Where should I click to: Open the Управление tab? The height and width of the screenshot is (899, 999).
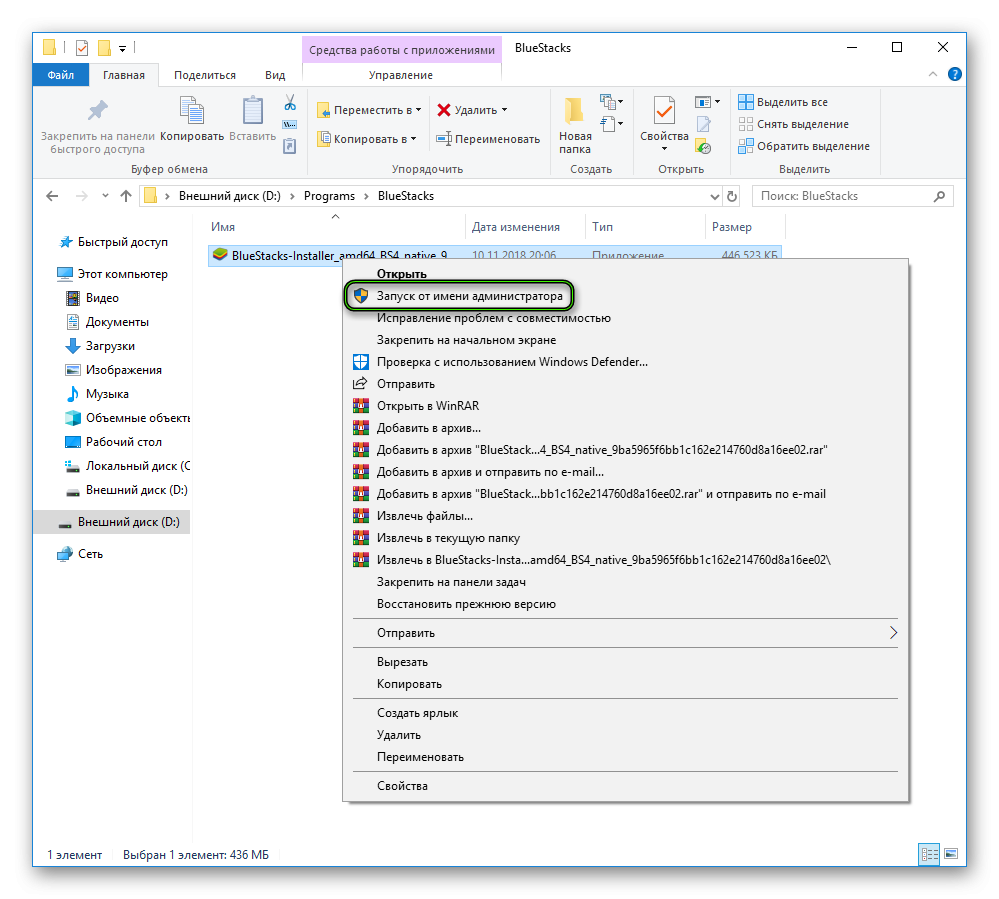[401, 75]
